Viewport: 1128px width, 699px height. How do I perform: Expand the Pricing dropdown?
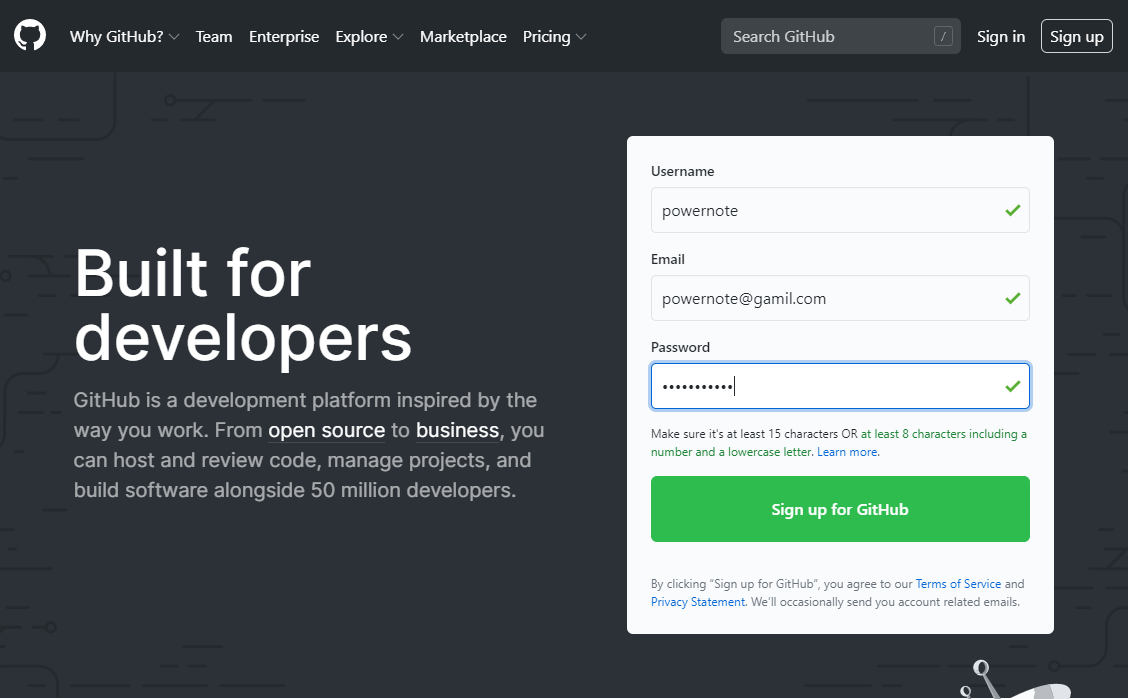point(554,37)
